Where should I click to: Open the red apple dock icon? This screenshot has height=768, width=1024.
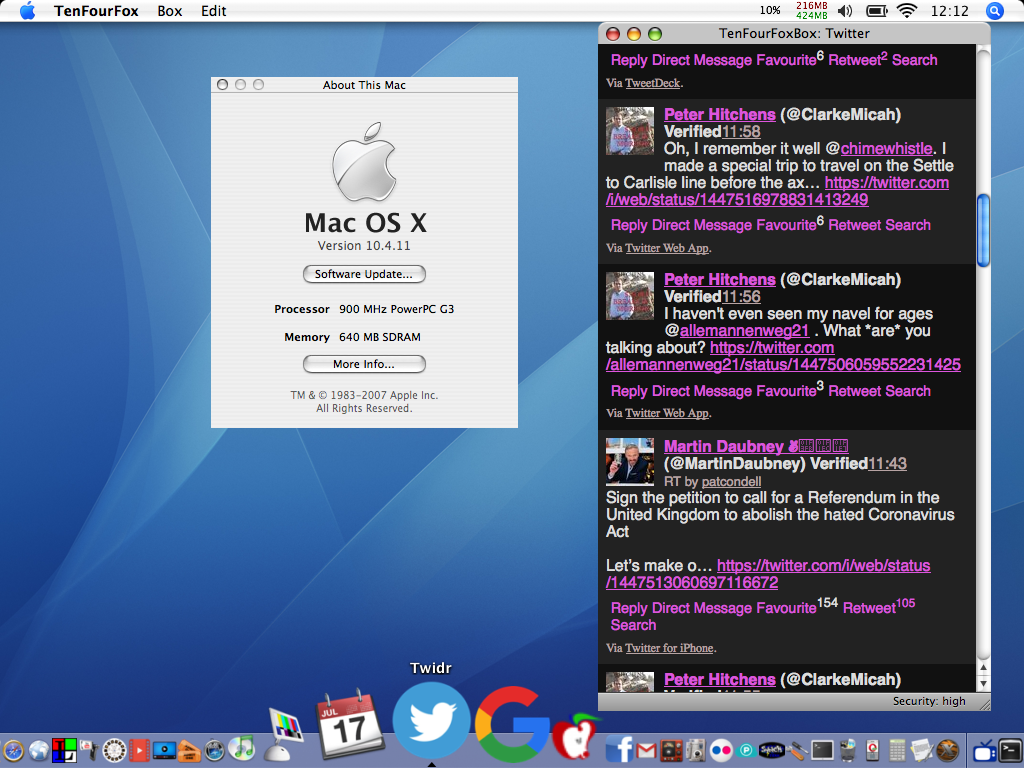(575, 737)
